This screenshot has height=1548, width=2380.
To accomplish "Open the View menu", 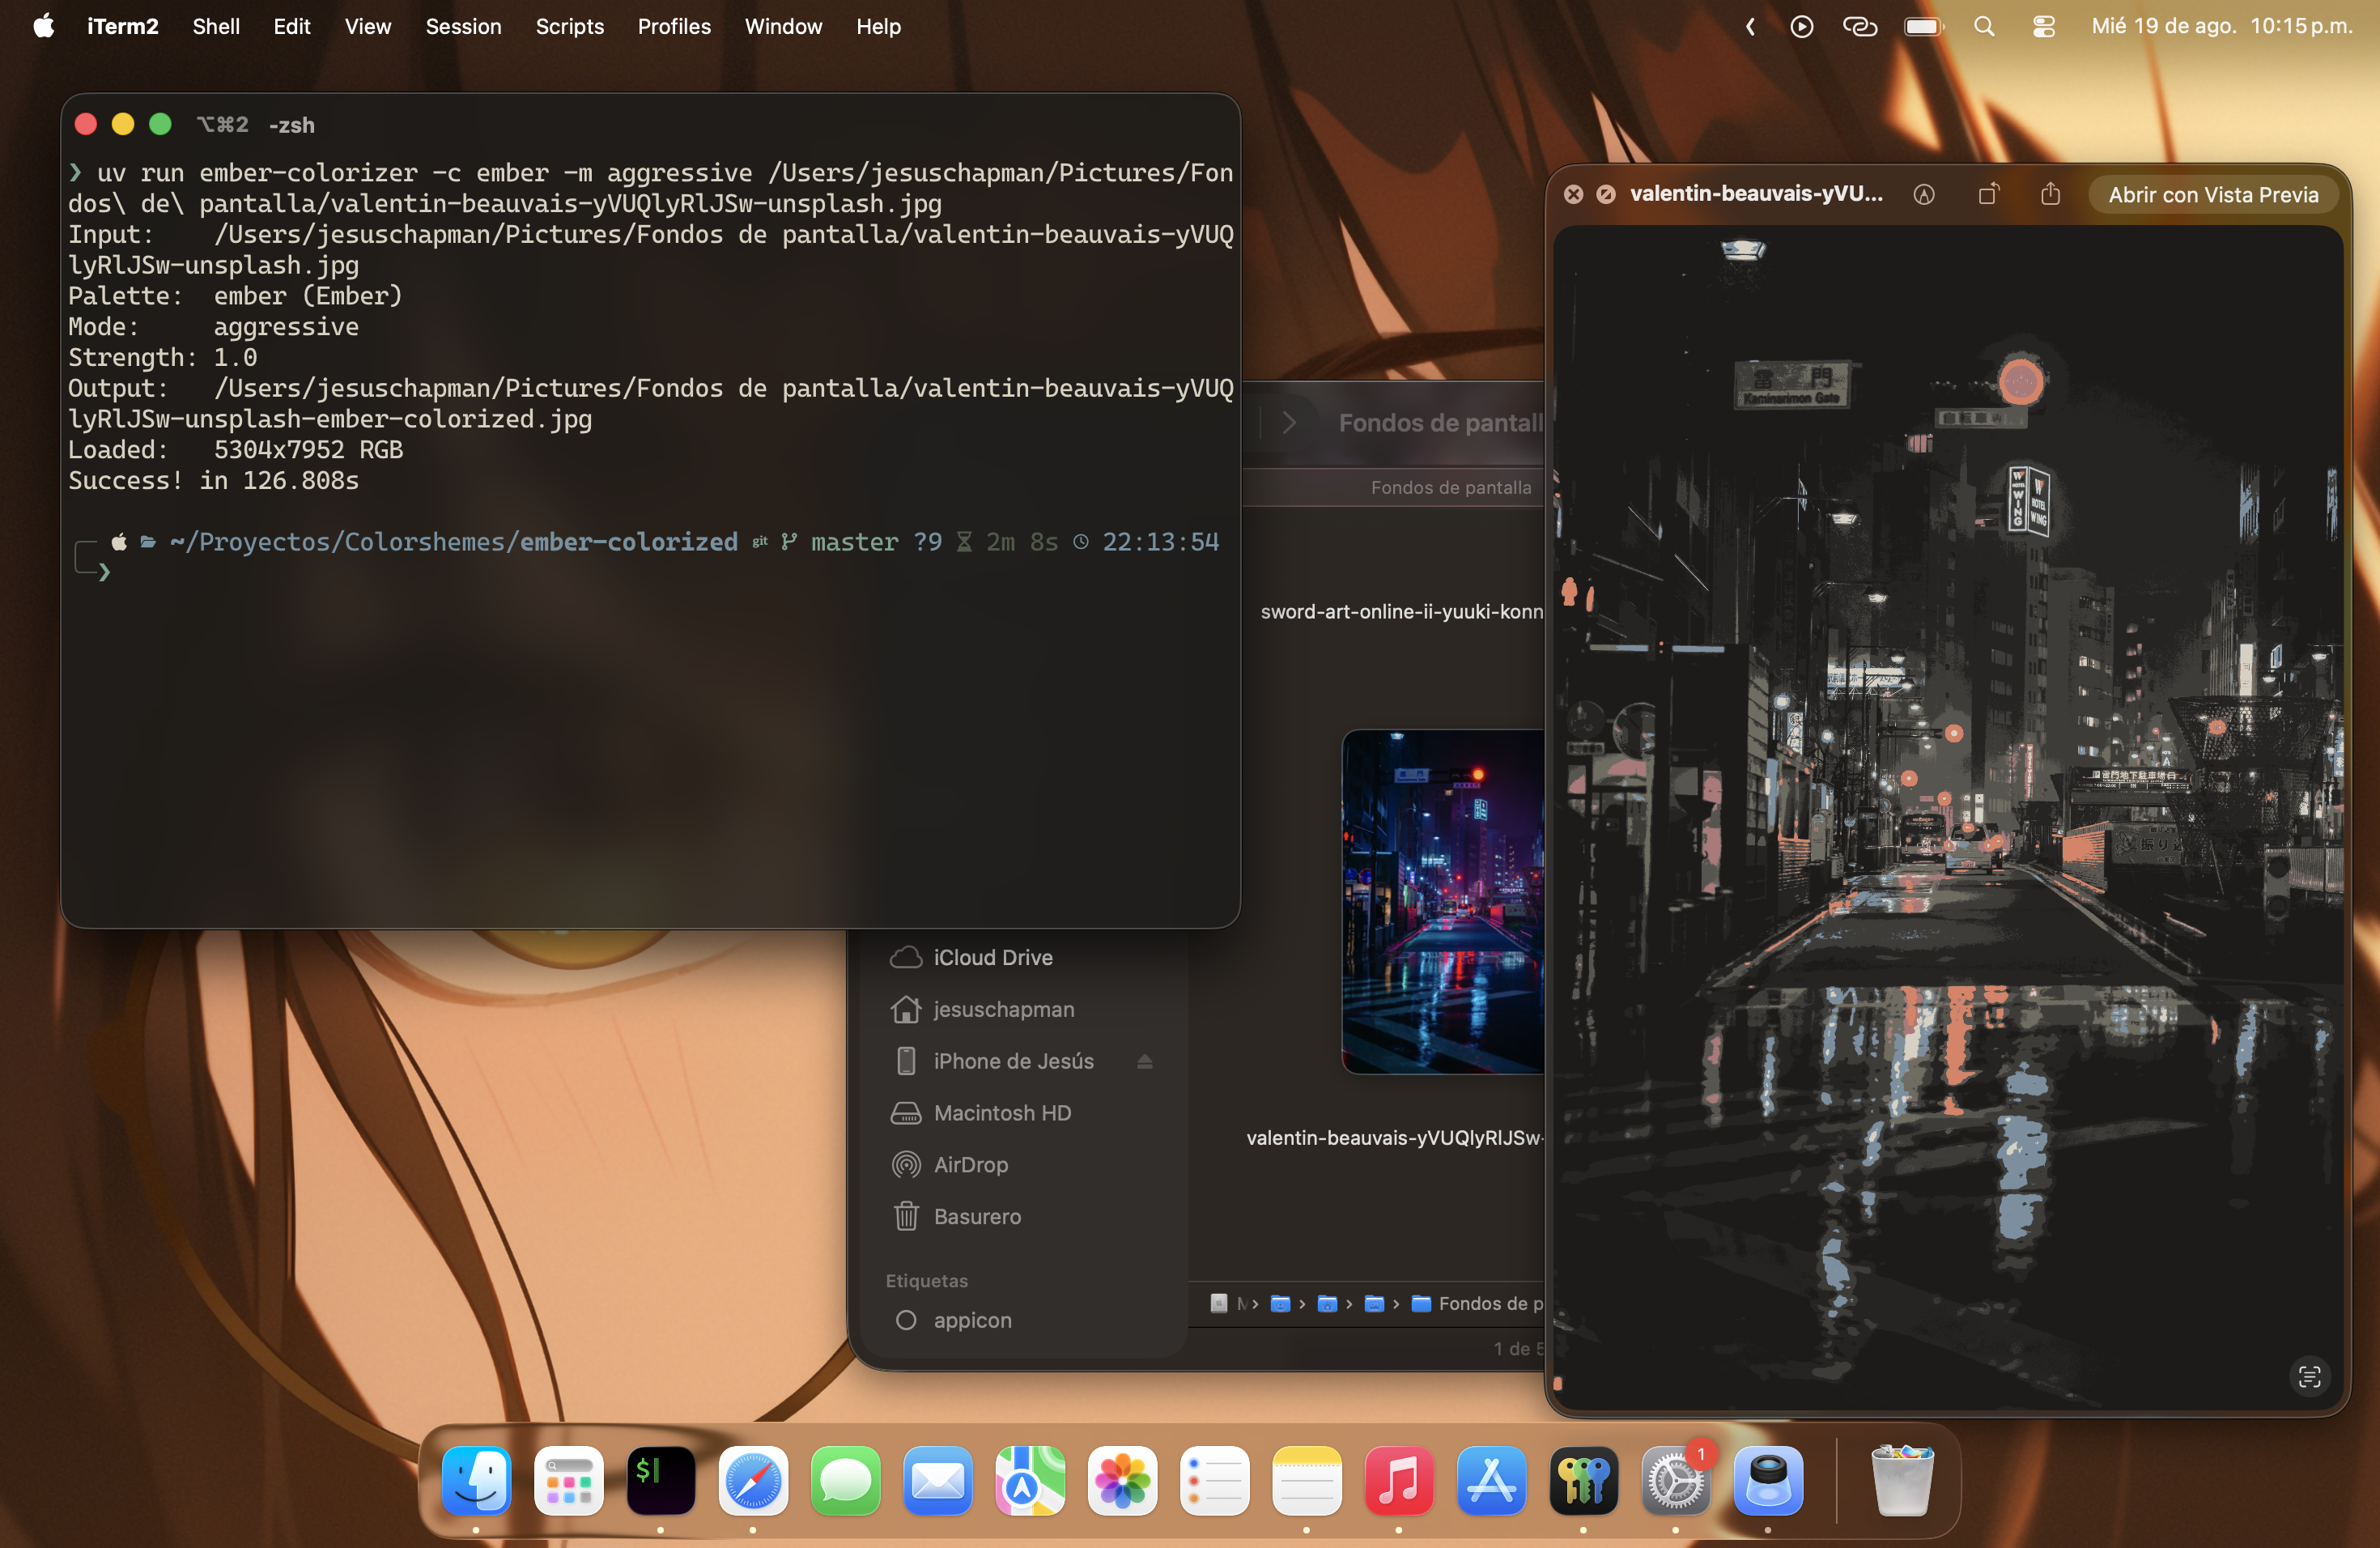I will [x=368, y=27].
